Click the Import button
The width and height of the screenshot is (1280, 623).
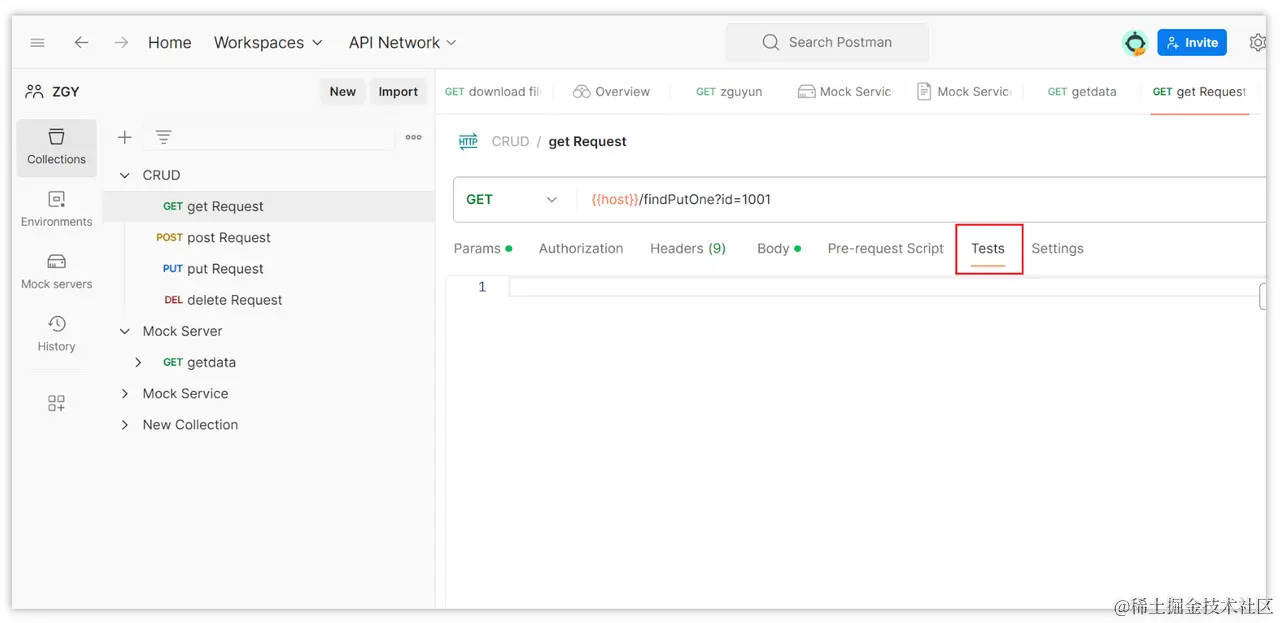[x=398, y=91]
